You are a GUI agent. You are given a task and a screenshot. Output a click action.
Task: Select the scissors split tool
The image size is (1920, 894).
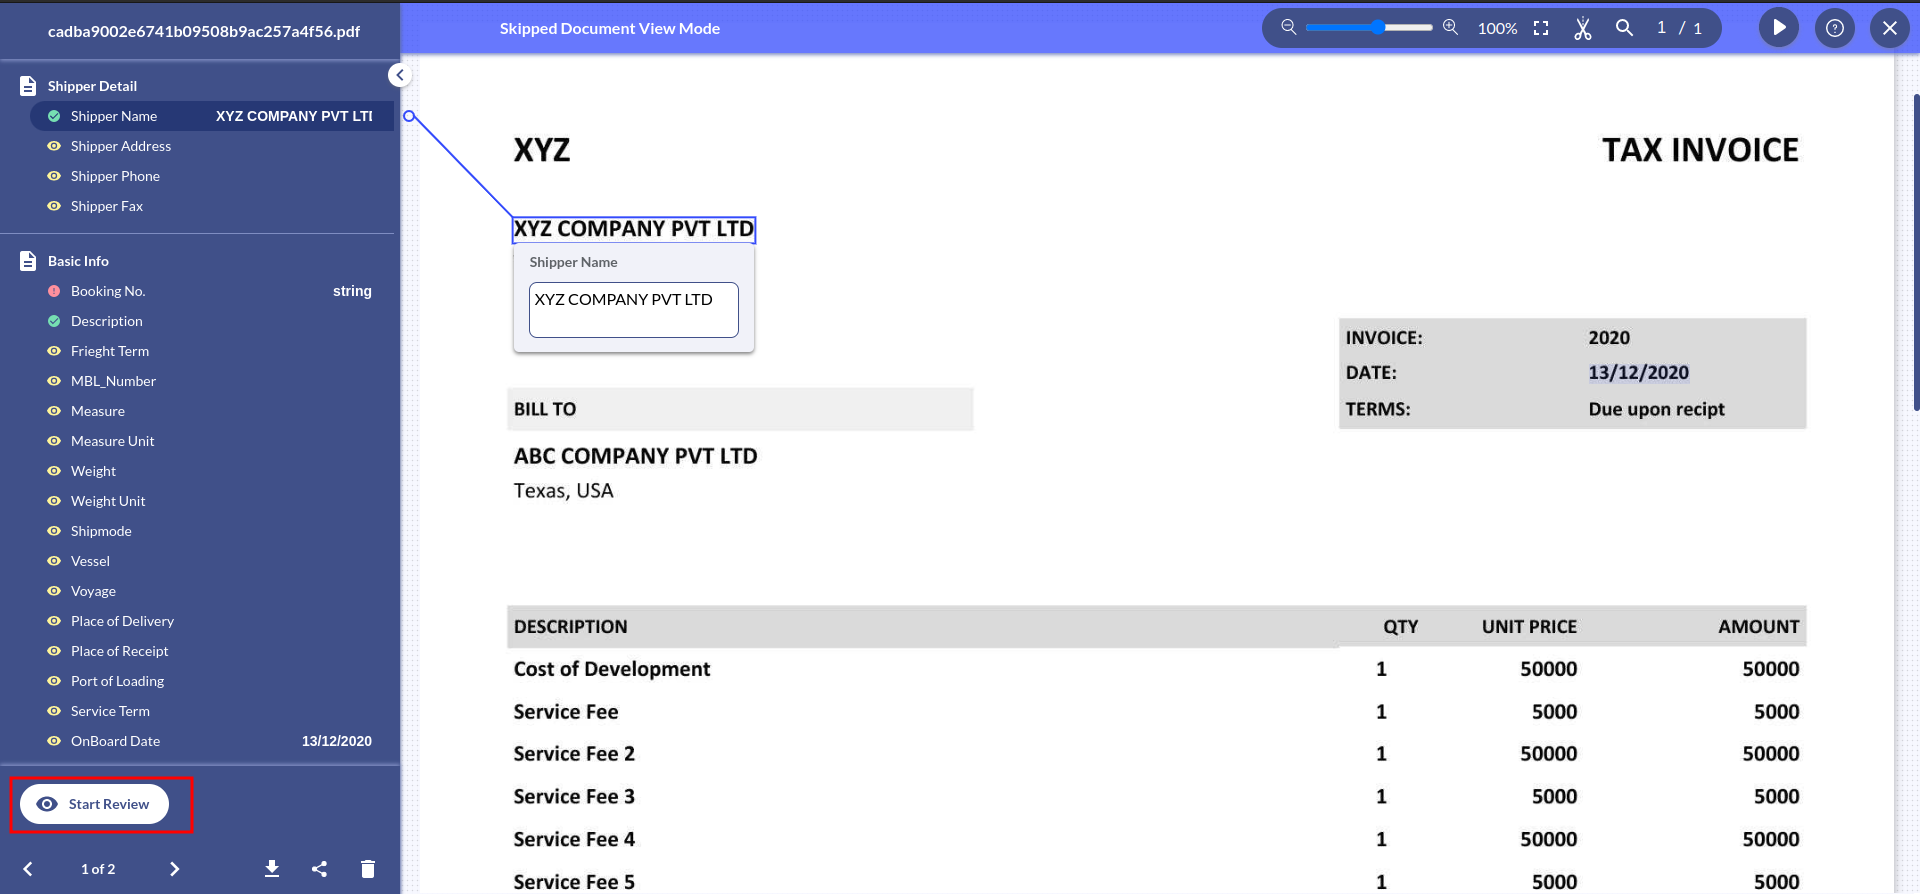tap(1582, 28)
